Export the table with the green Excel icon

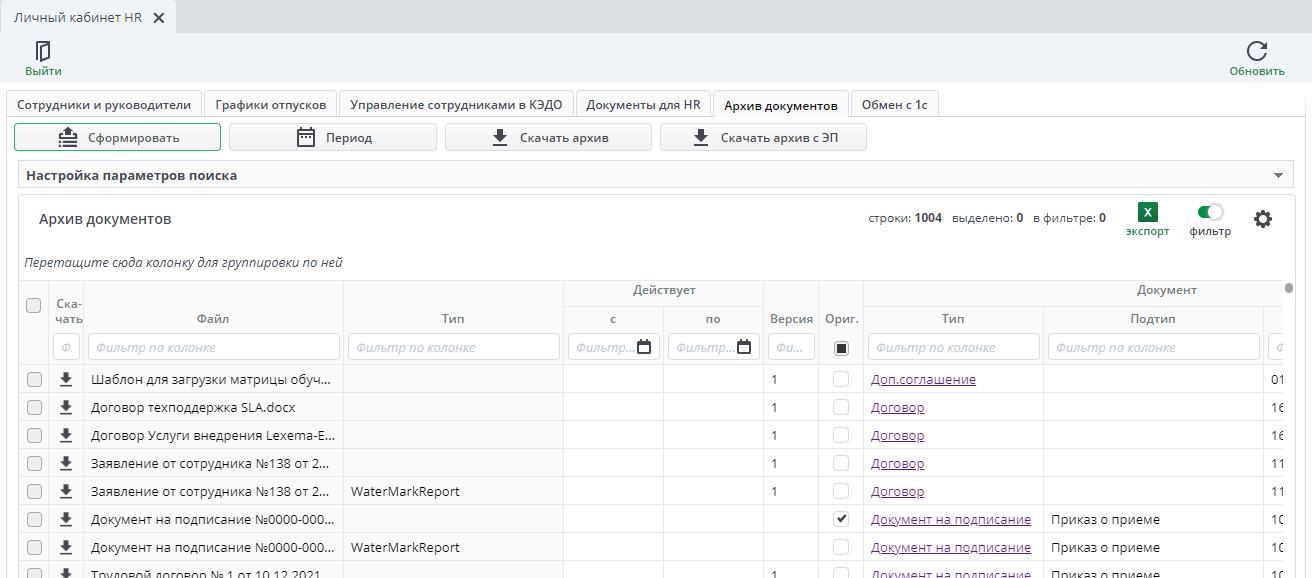click(x=1148, y=212)
